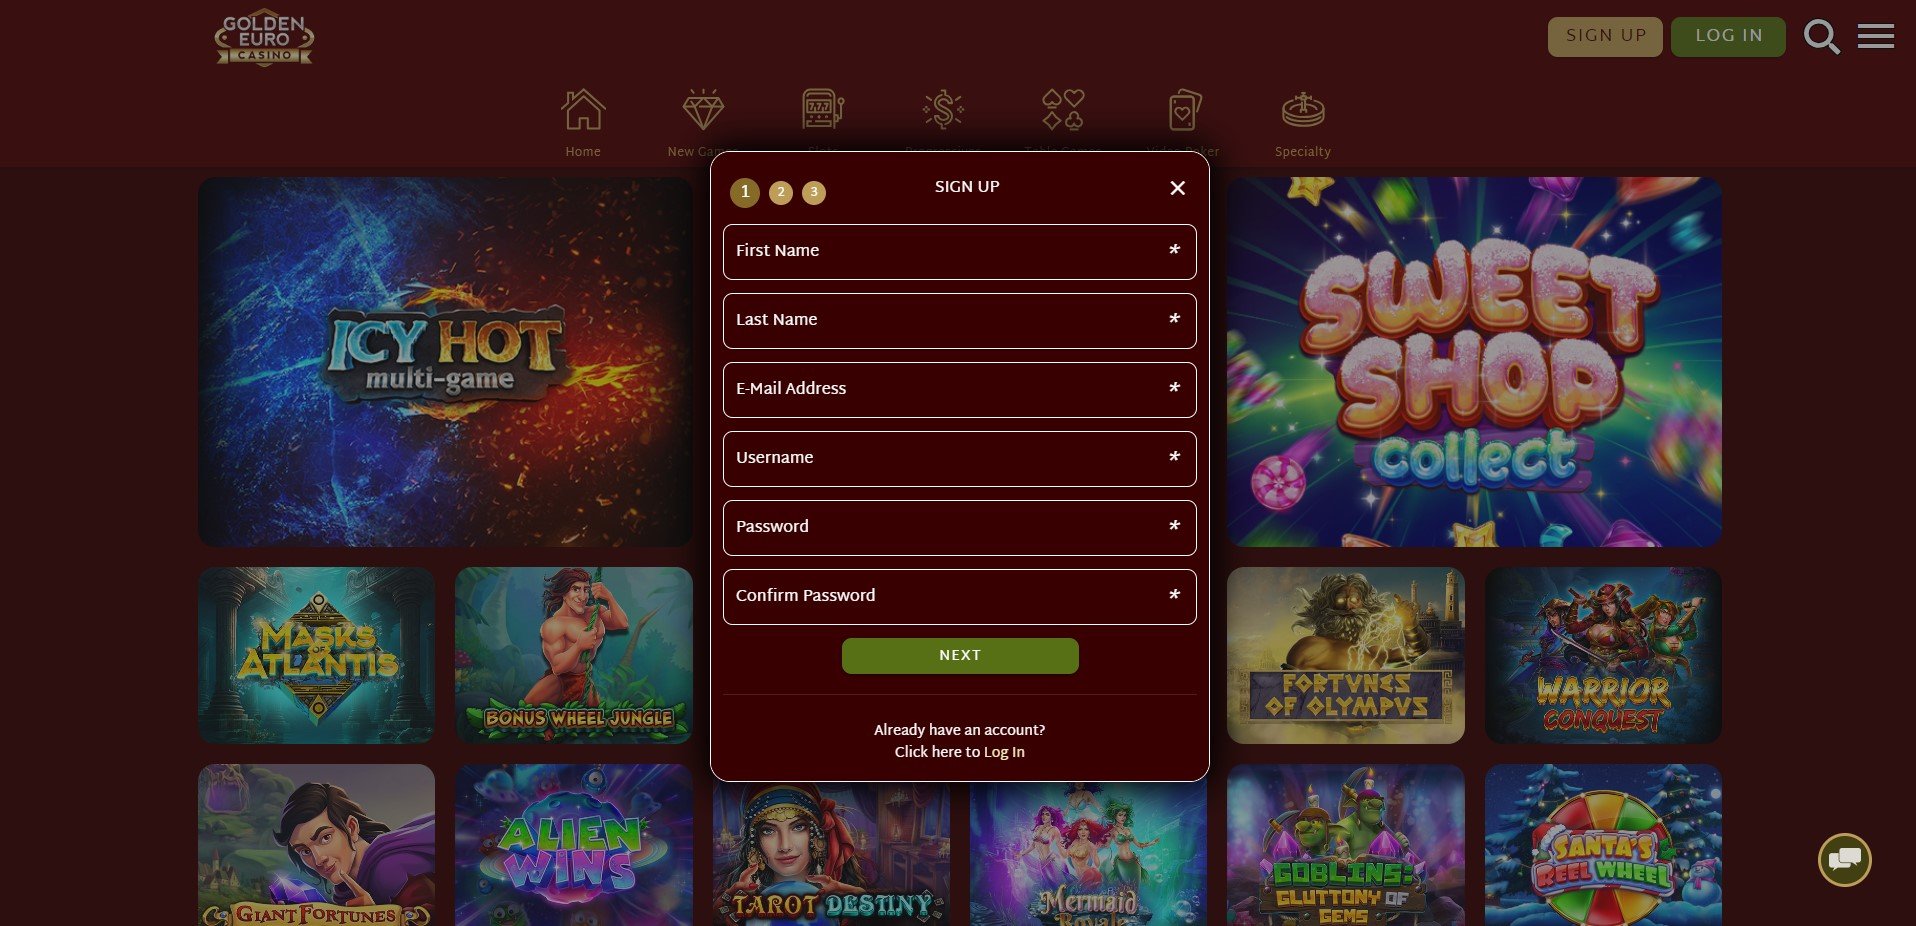Expand the hamburger menu
The height and width of the screenshot is (926, 1916).
(x=1876, y=37)
